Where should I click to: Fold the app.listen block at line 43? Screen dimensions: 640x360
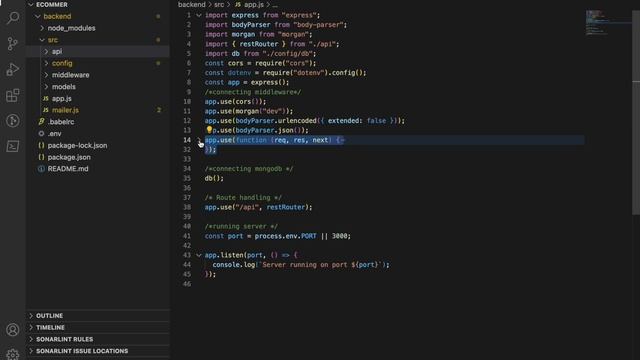199,255
